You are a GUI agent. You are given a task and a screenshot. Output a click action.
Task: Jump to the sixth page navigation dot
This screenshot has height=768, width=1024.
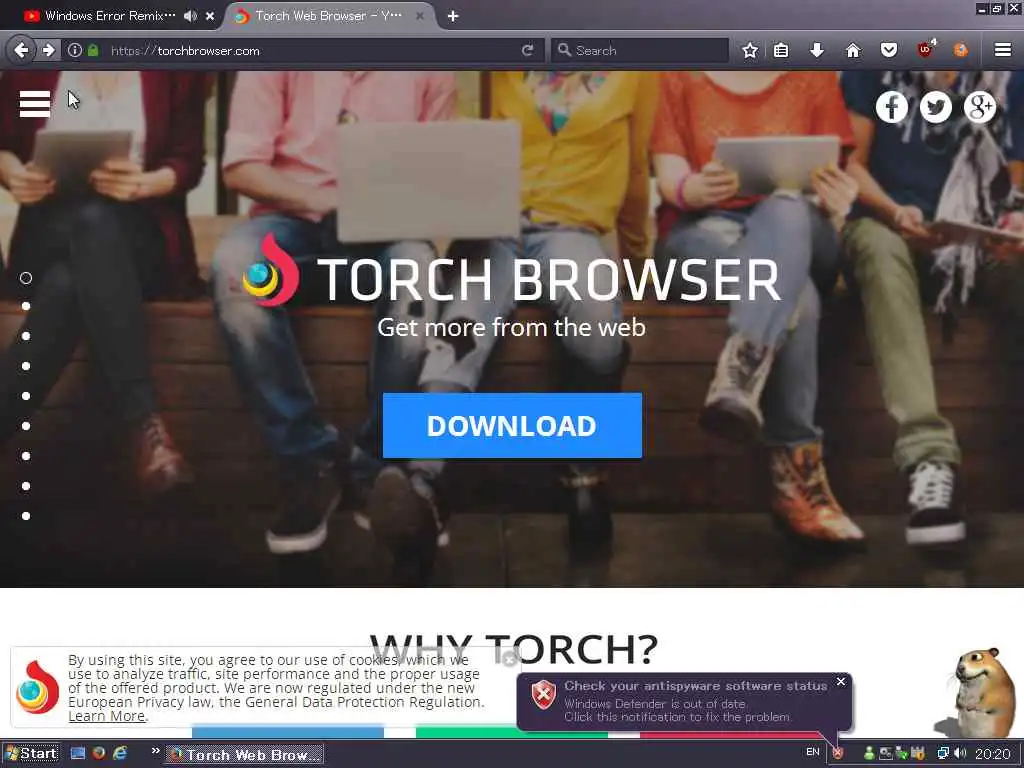tap(26, 426)
